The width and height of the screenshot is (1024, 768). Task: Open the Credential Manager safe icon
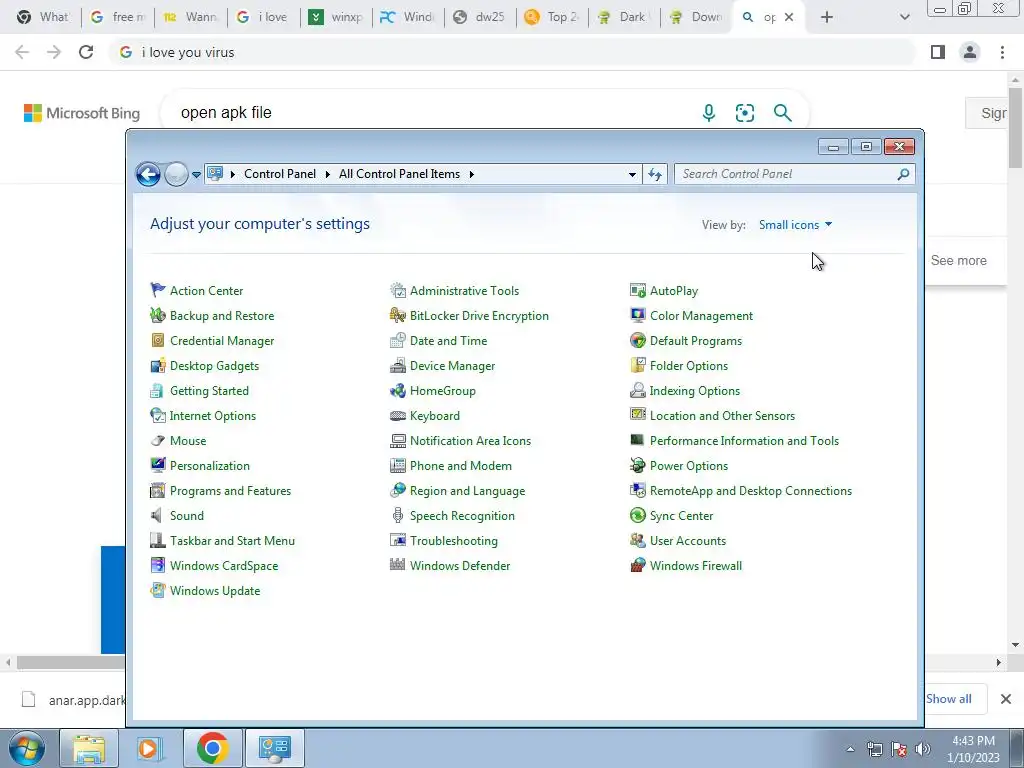(157, 340)
